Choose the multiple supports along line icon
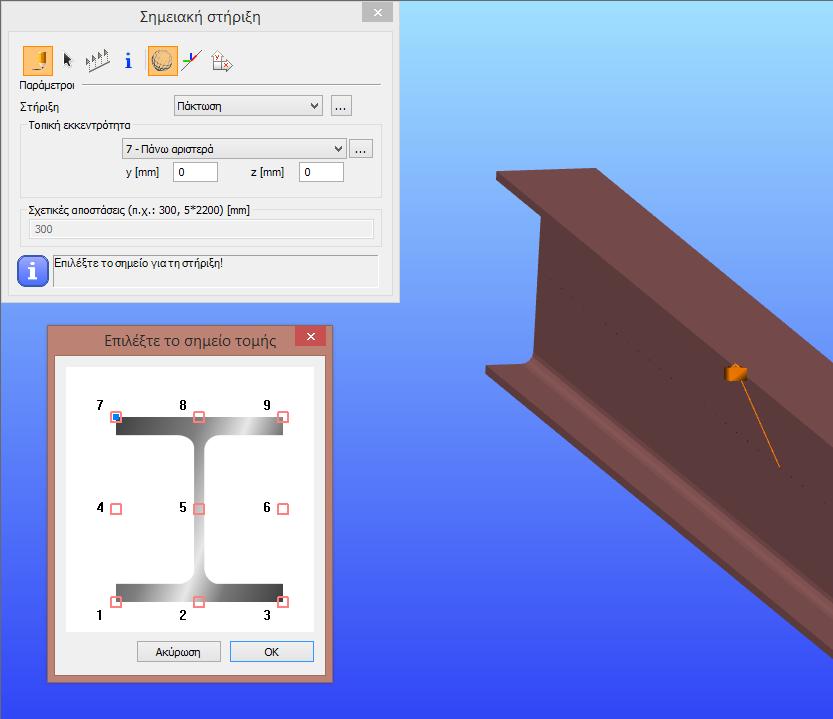 [98, 61]
